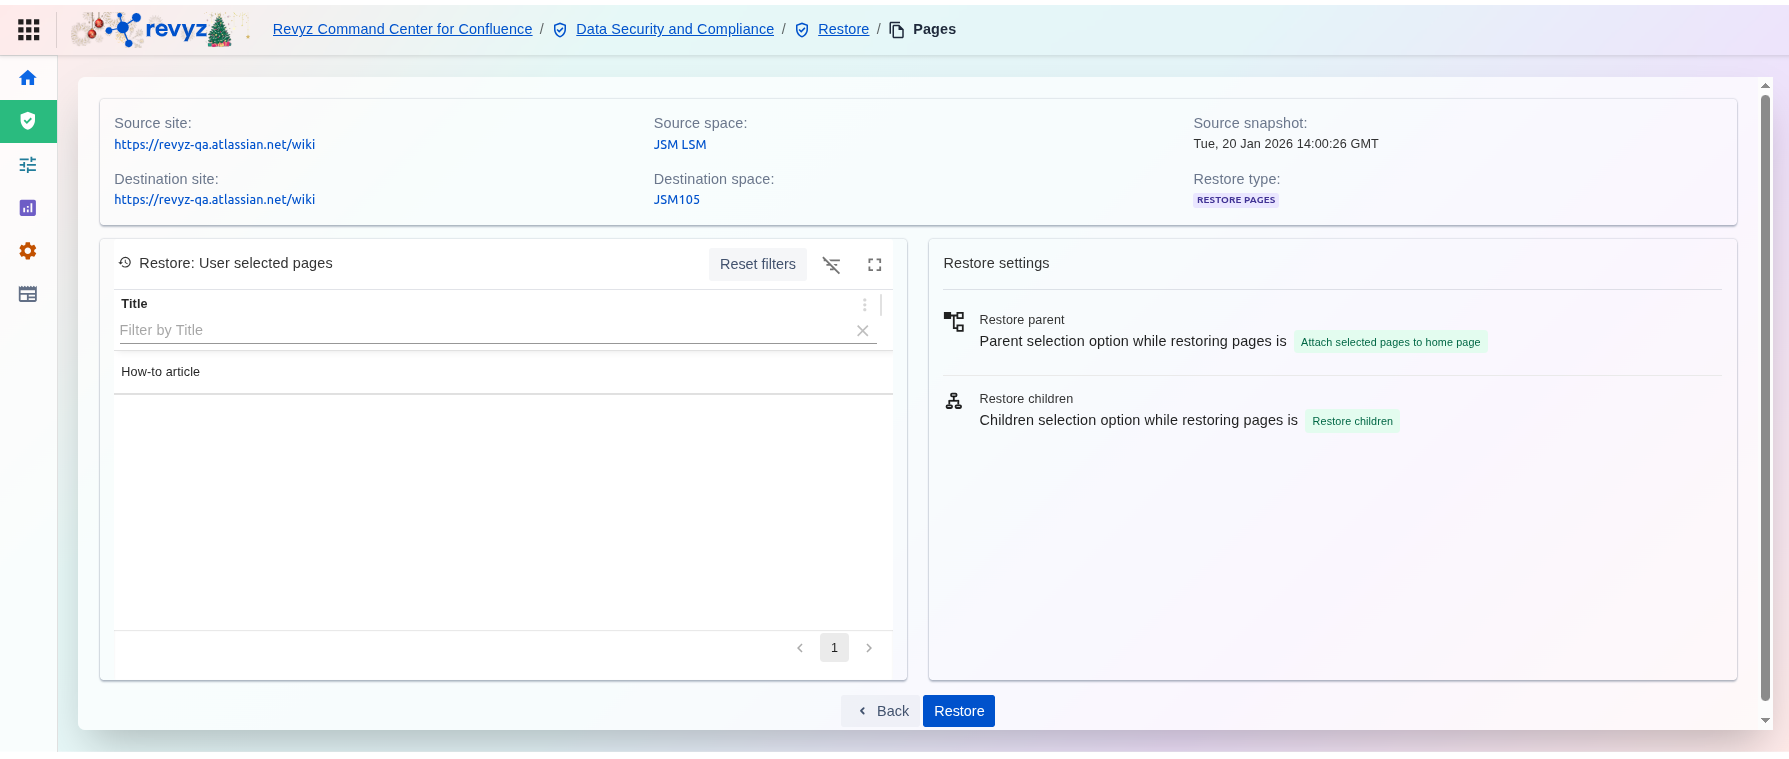Open the JSM105 destination space link
Screen dimensions: 1789x759
pyautogui.click(x=677, y=200)
